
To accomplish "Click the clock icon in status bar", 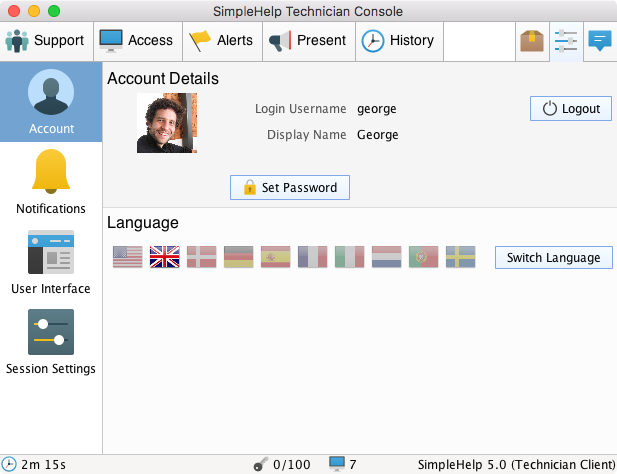I will coord(9,464).
